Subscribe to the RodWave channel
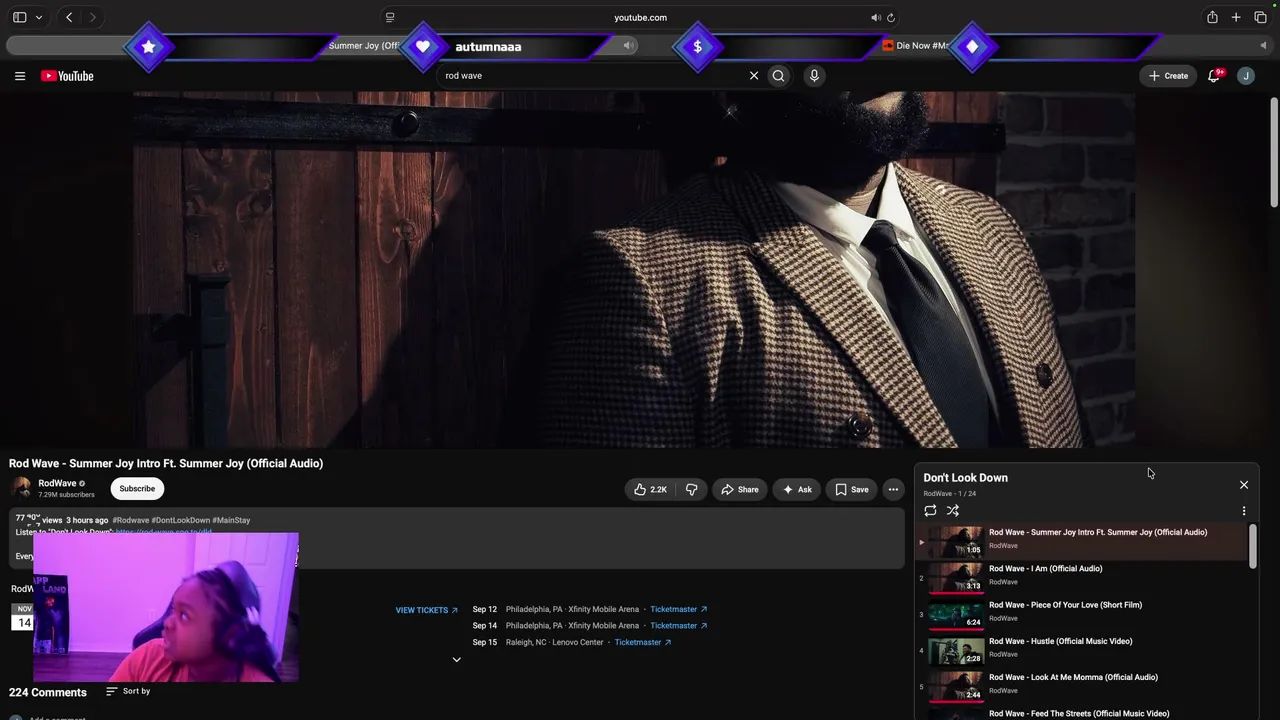 [x=137, y=489]
